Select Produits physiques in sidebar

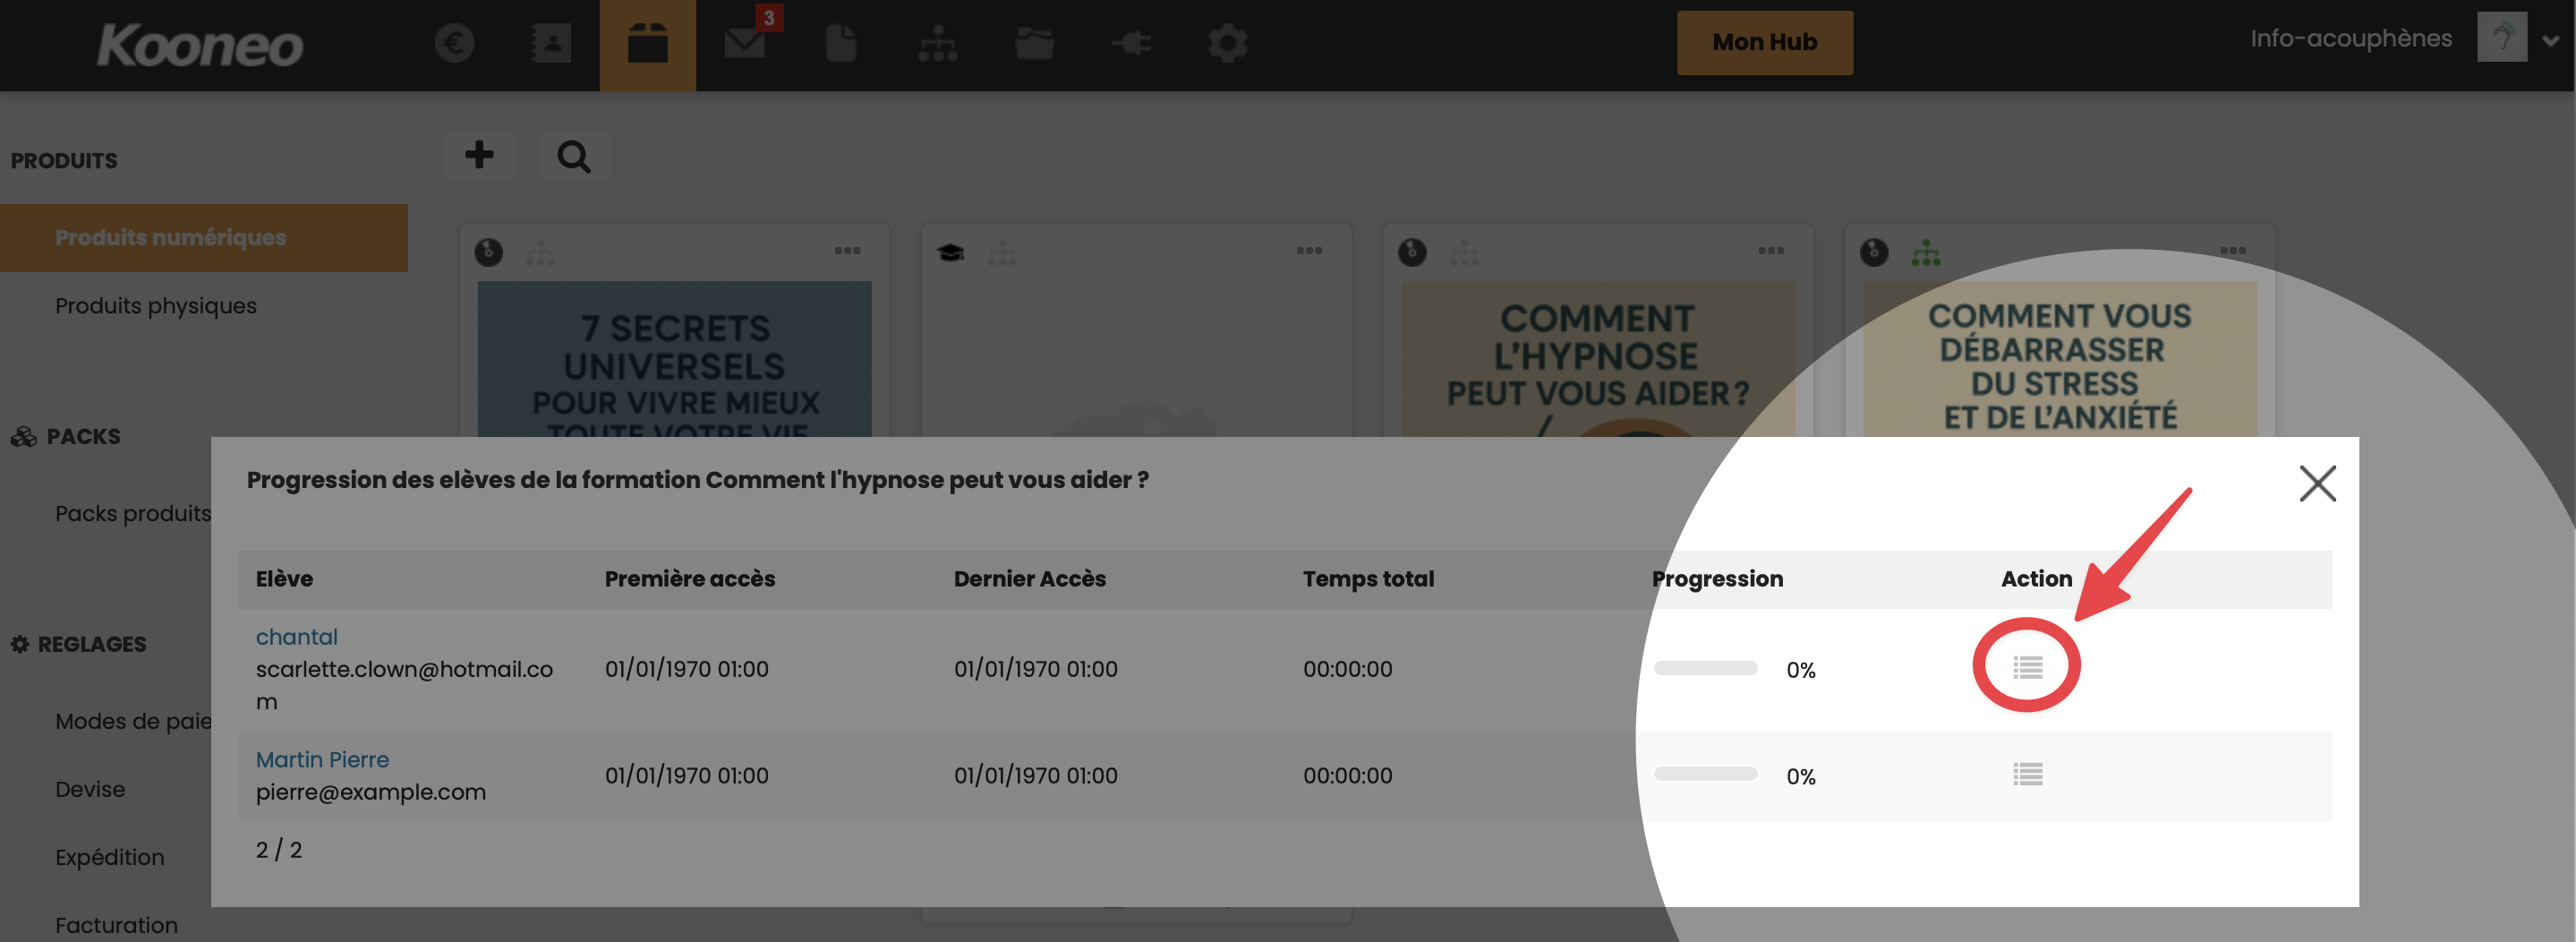pyautogui.click(x=156, y=306)
